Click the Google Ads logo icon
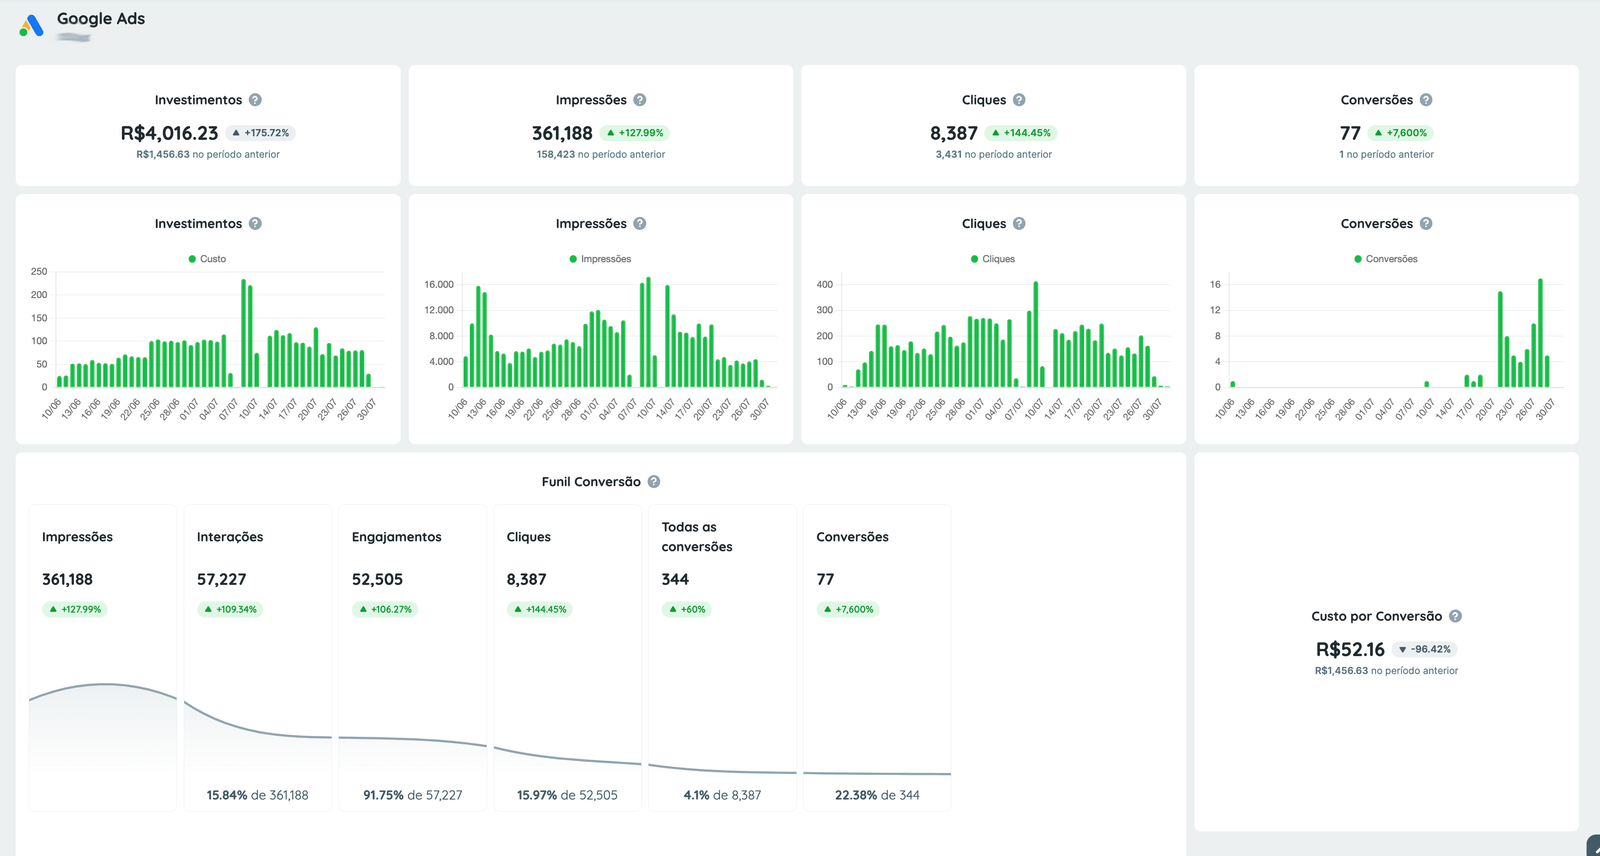 coord(32,26)
